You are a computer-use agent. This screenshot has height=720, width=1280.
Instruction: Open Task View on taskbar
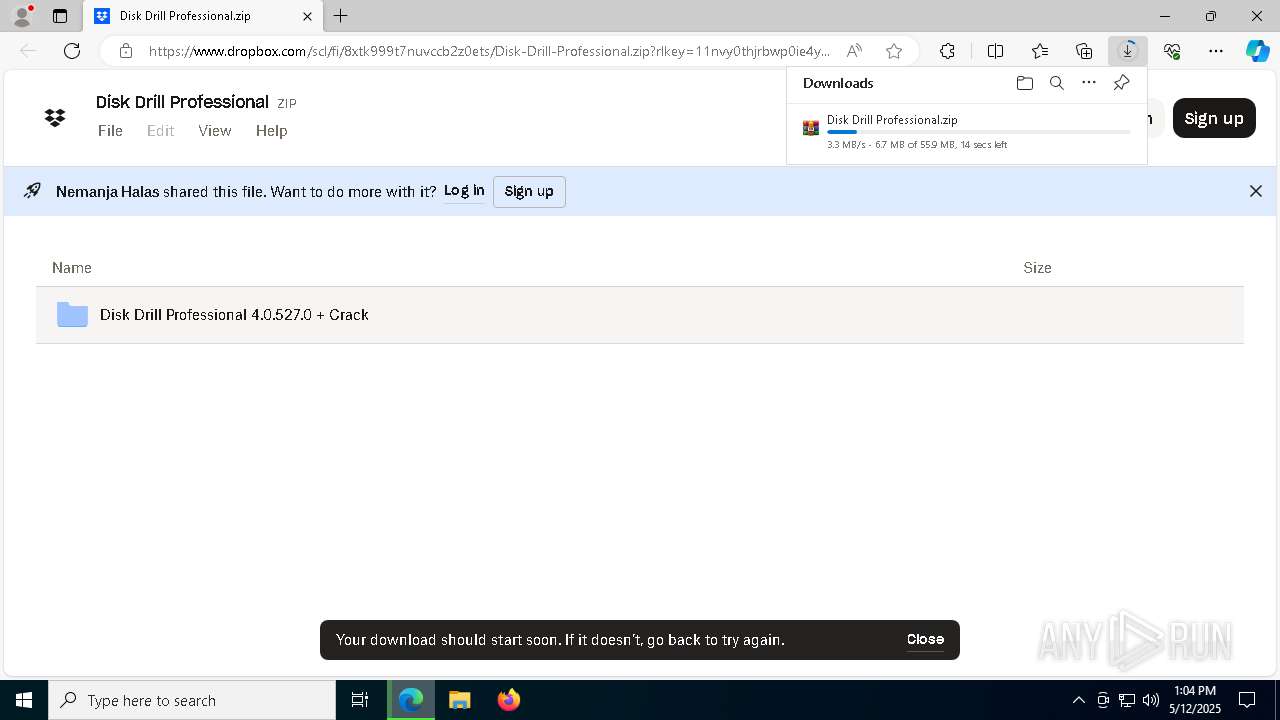360,700
